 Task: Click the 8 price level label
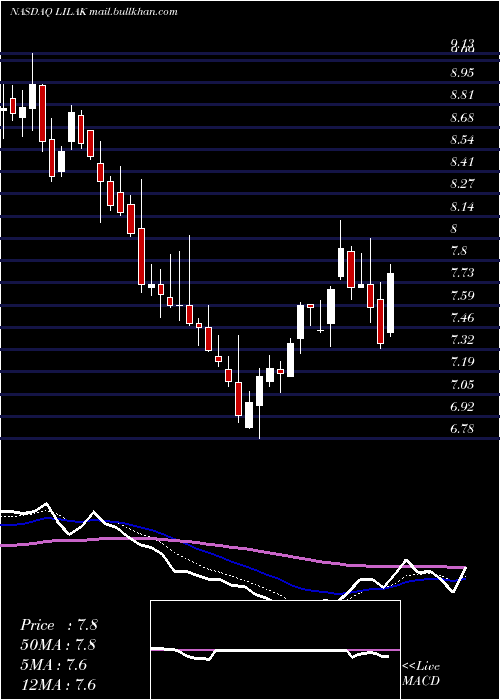click(x=454, y=229)
